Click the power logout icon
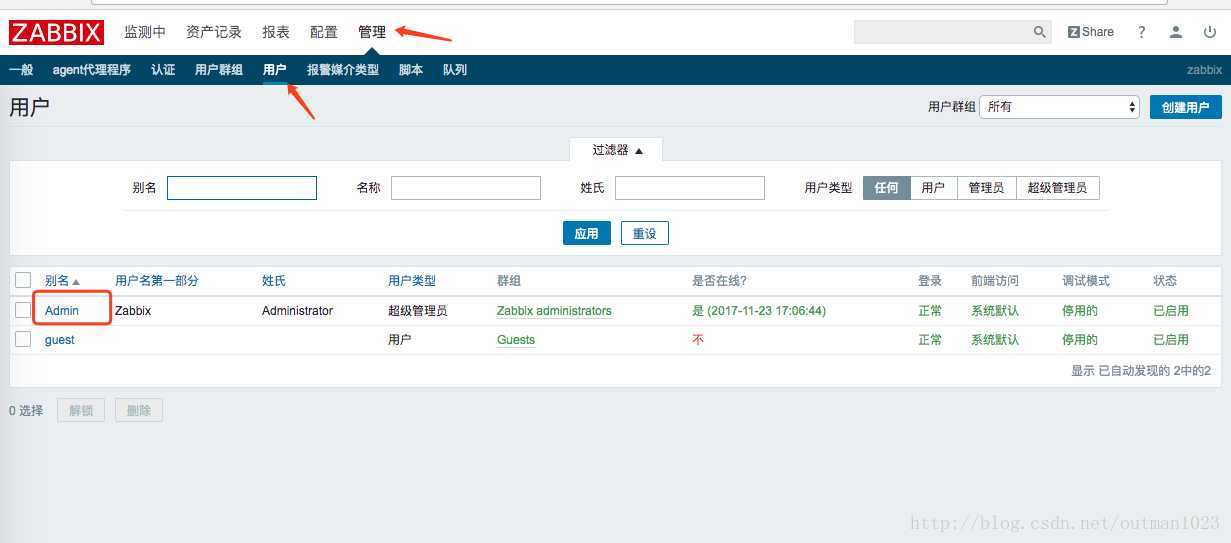 tap(1209, 32)
